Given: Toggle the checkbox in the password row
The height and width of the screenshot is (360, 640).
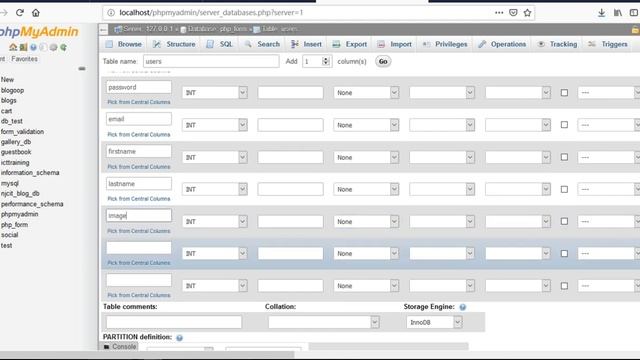Looking at the screenshot, I should (564, 93).
